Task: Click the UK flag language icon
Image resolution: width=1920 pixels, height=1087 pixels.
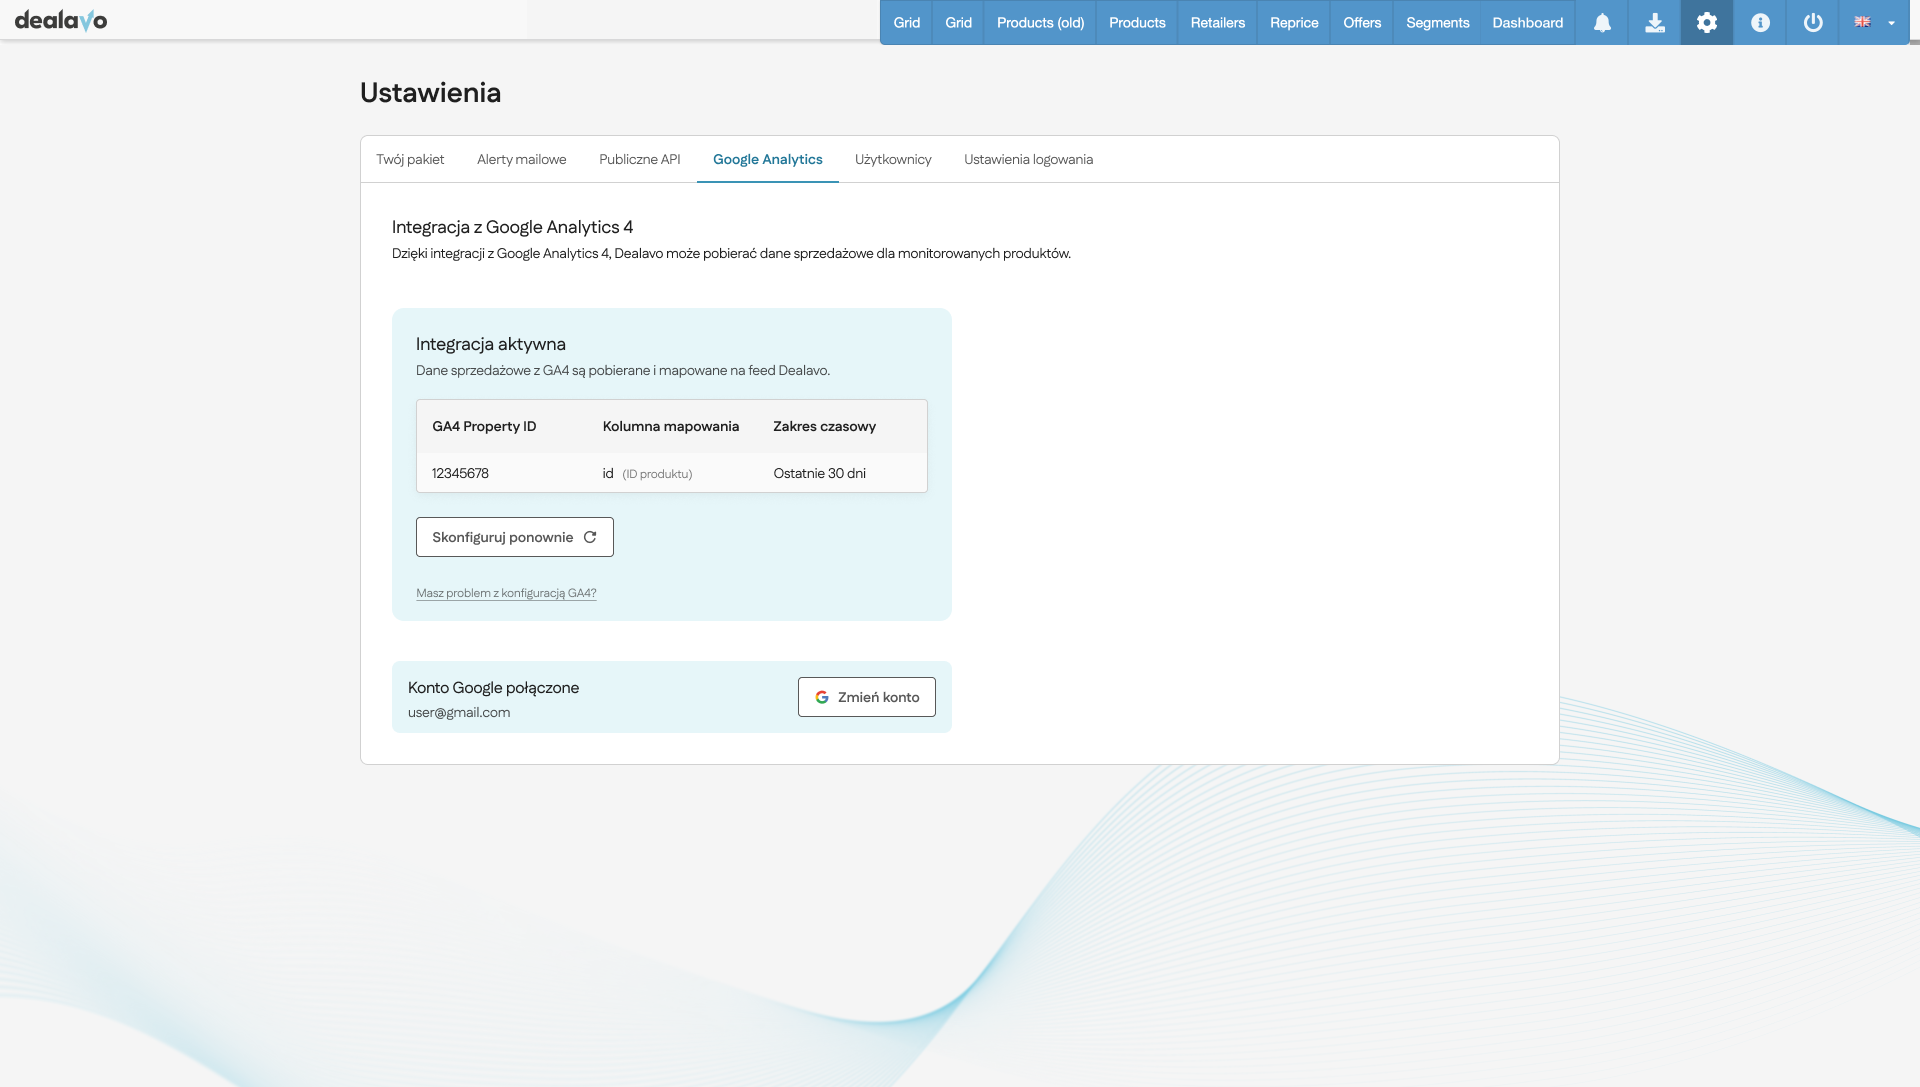Action: point(1862,22)
